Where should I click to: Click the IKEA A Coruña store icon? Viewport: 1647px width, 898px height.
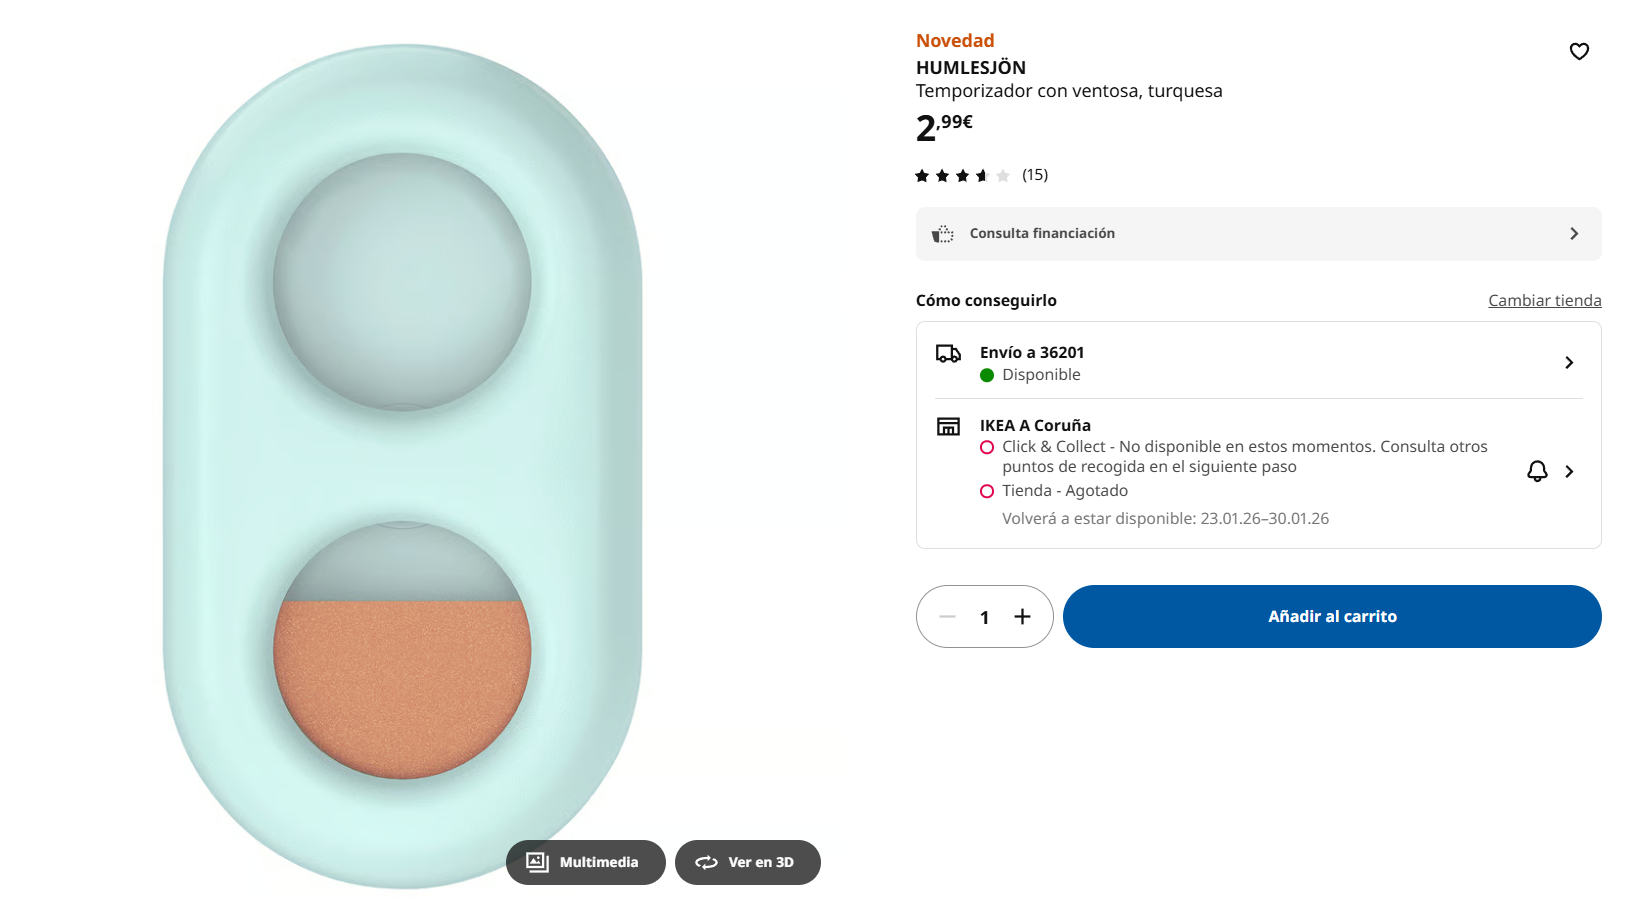pos(948,427)
